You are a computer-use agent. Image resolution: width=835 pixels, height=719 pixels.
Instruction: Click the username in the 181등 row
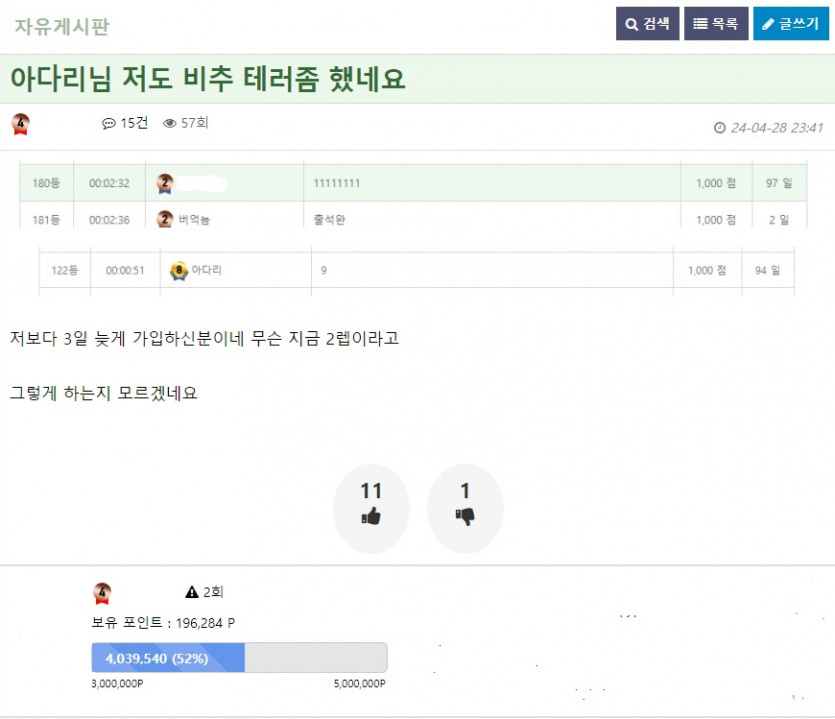[x=194, y=219]
